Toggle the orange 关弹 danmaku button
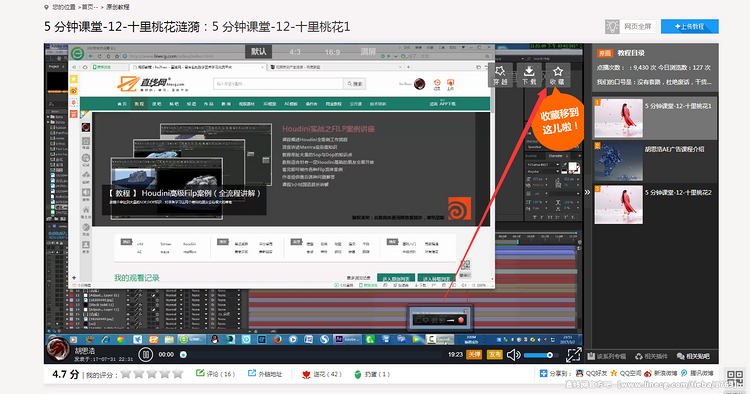This screenshot has height=394, width=750. click(x=474, y=355)
